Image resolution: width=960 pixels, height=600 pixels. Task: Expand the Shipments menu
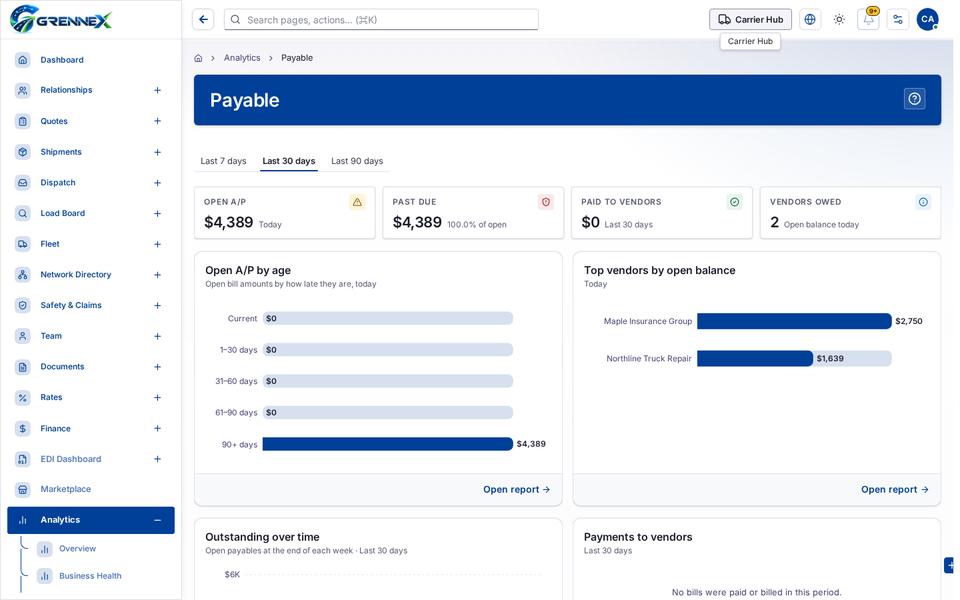(x=157, y=152)
